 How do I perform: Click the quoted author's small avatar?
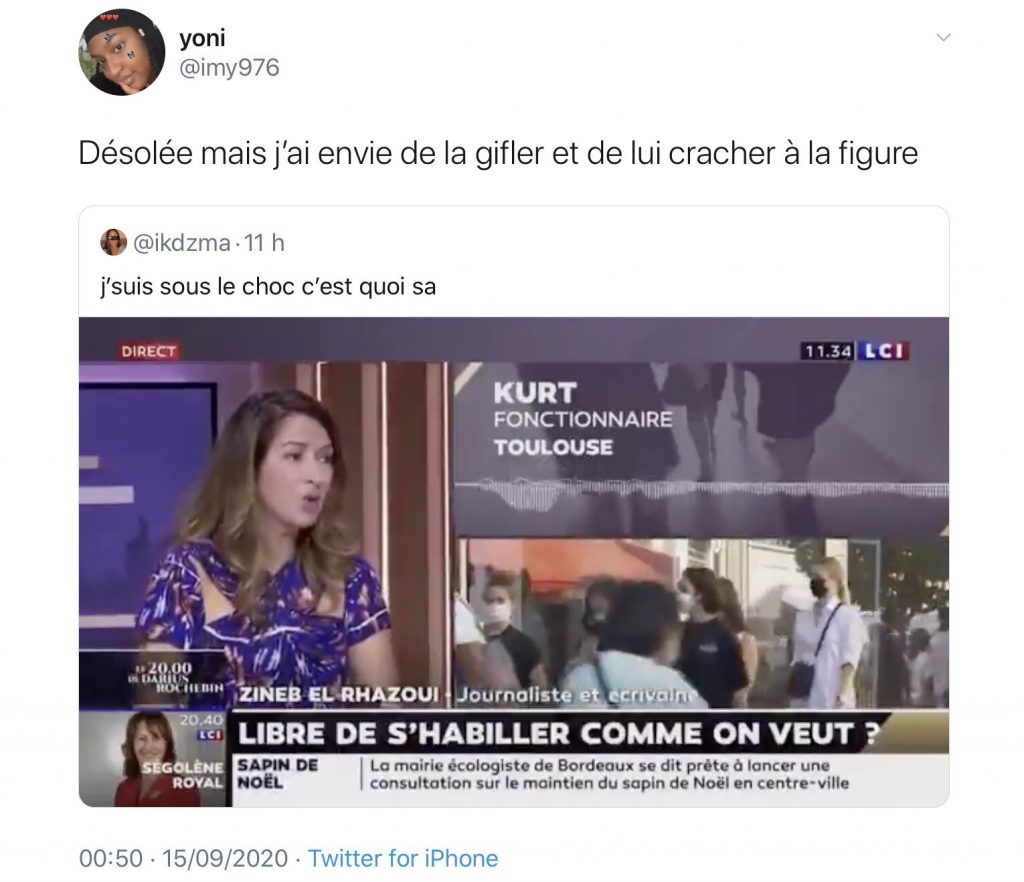click(x=113, y=242)
